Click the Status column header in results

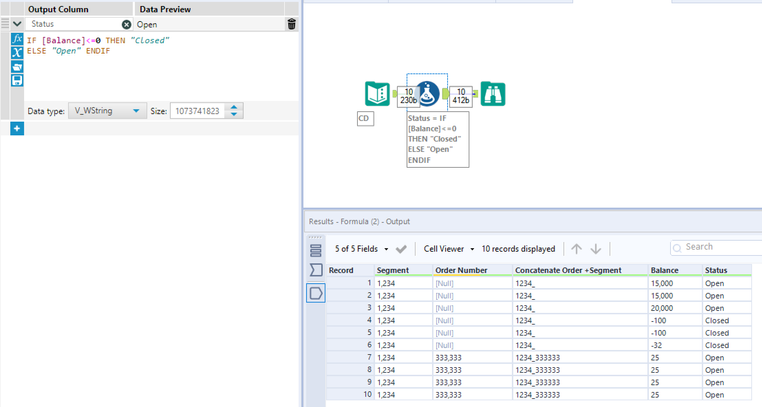[727, 271]
